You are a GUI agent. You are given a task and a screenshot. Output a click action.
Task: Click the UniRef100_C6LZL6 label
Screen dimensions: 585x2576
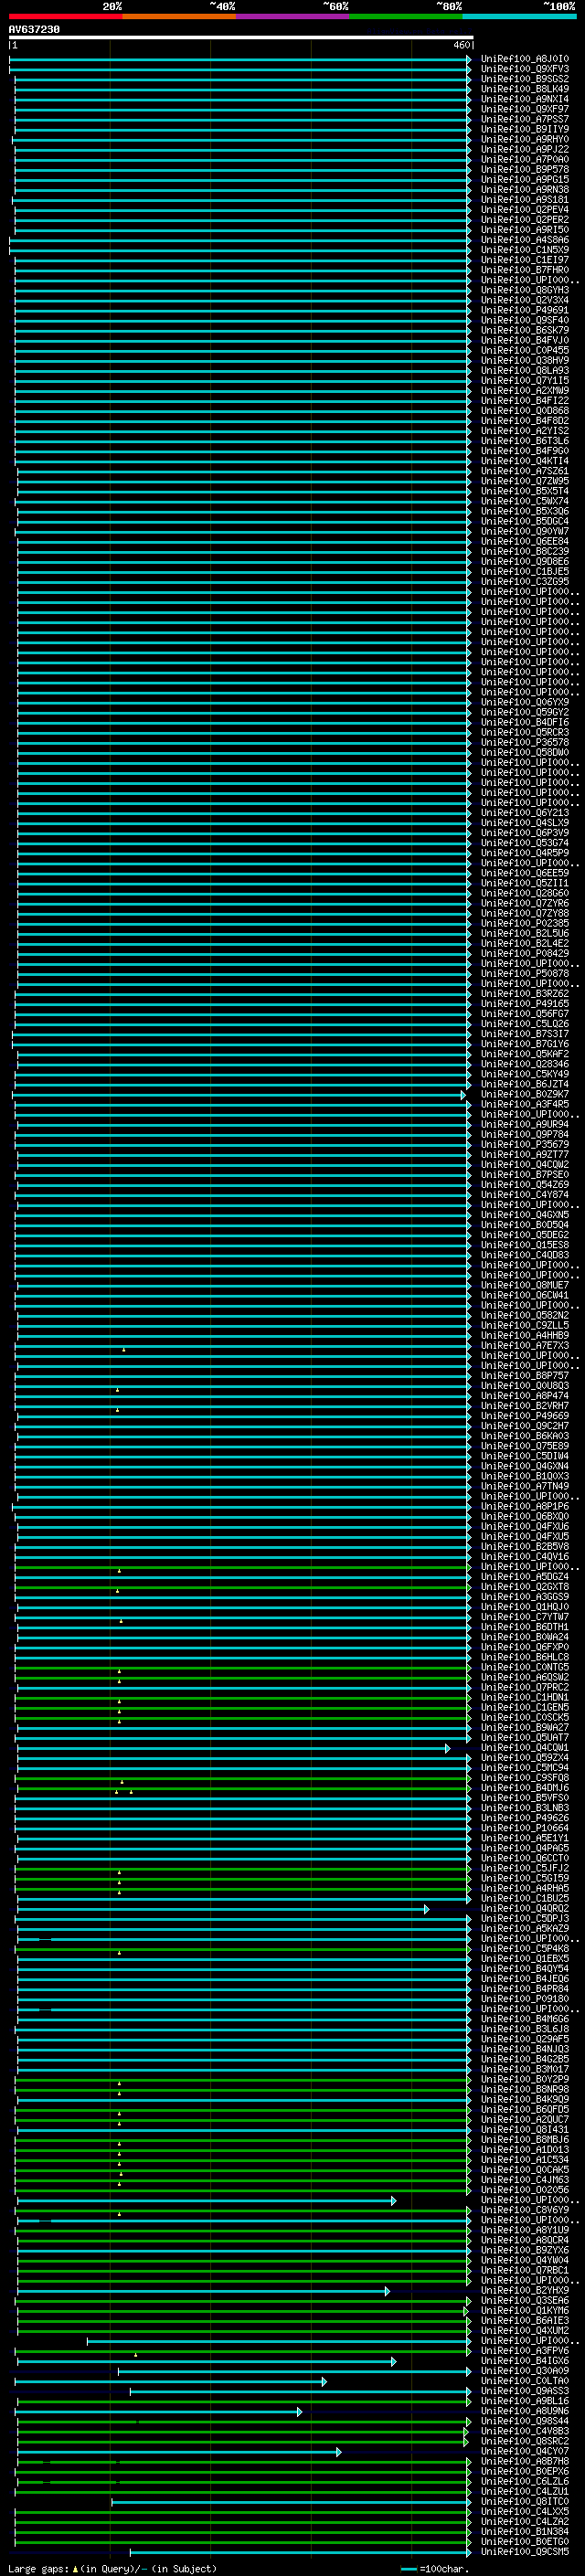point(525,2481)
